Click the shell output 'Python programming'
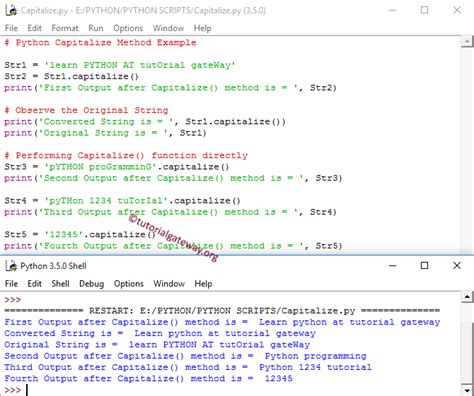Image resolution: width=474 pixels, height=396 pixels. point(316,356)
